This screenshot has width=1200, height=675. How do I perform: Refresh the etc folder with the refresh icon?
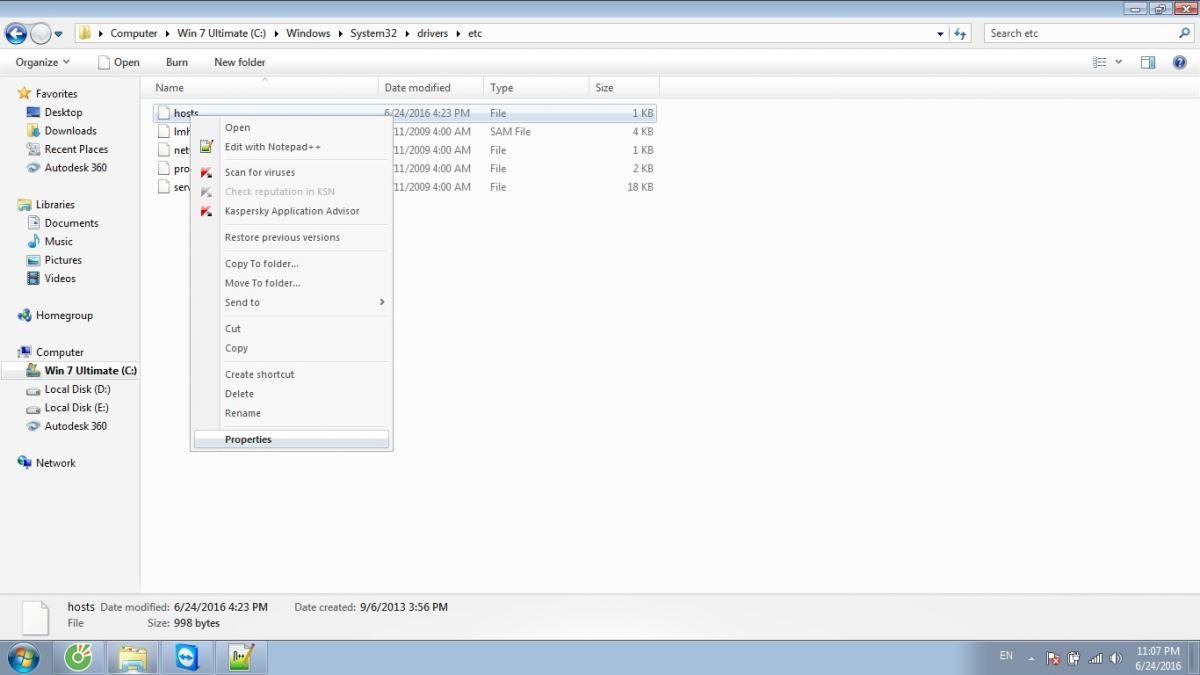point(959,32)
